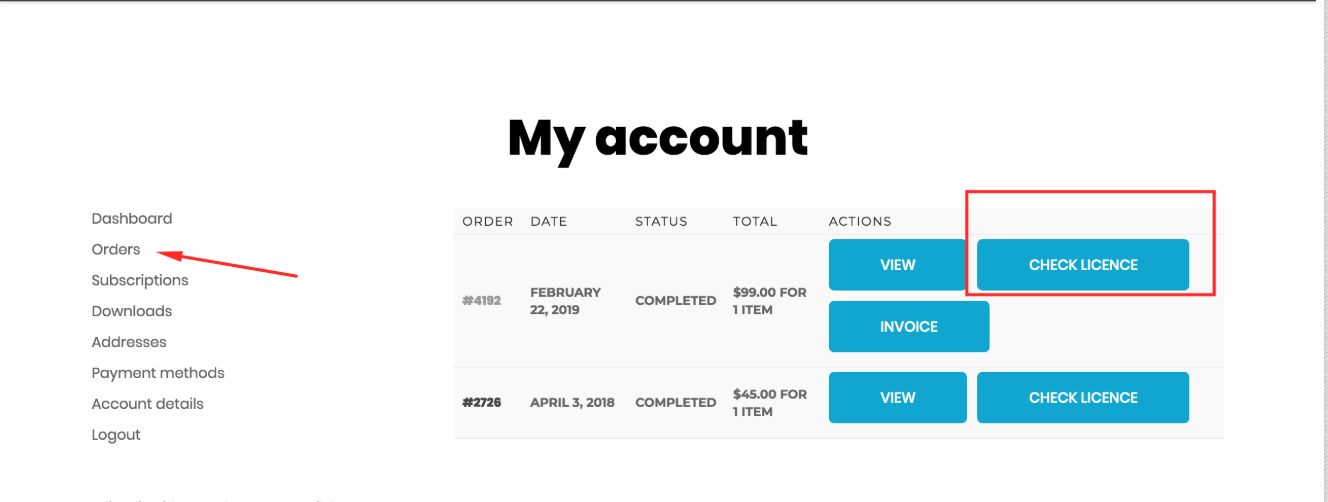Open the Invoice for order #4192
Image resolution: width=1328 pixels, height=502 pixels.
tap(909, 326)
